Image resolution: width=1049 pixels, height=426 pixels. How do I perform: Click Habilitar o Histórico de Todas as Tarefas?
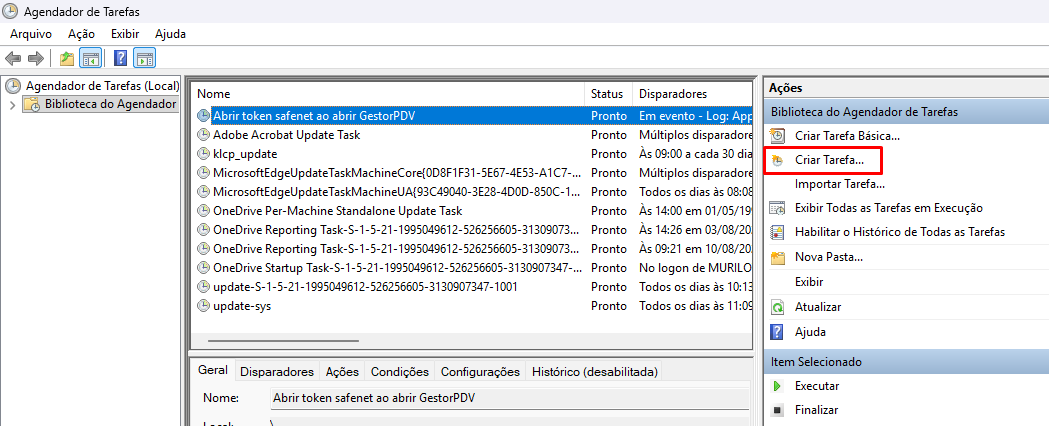coord(899,232)
